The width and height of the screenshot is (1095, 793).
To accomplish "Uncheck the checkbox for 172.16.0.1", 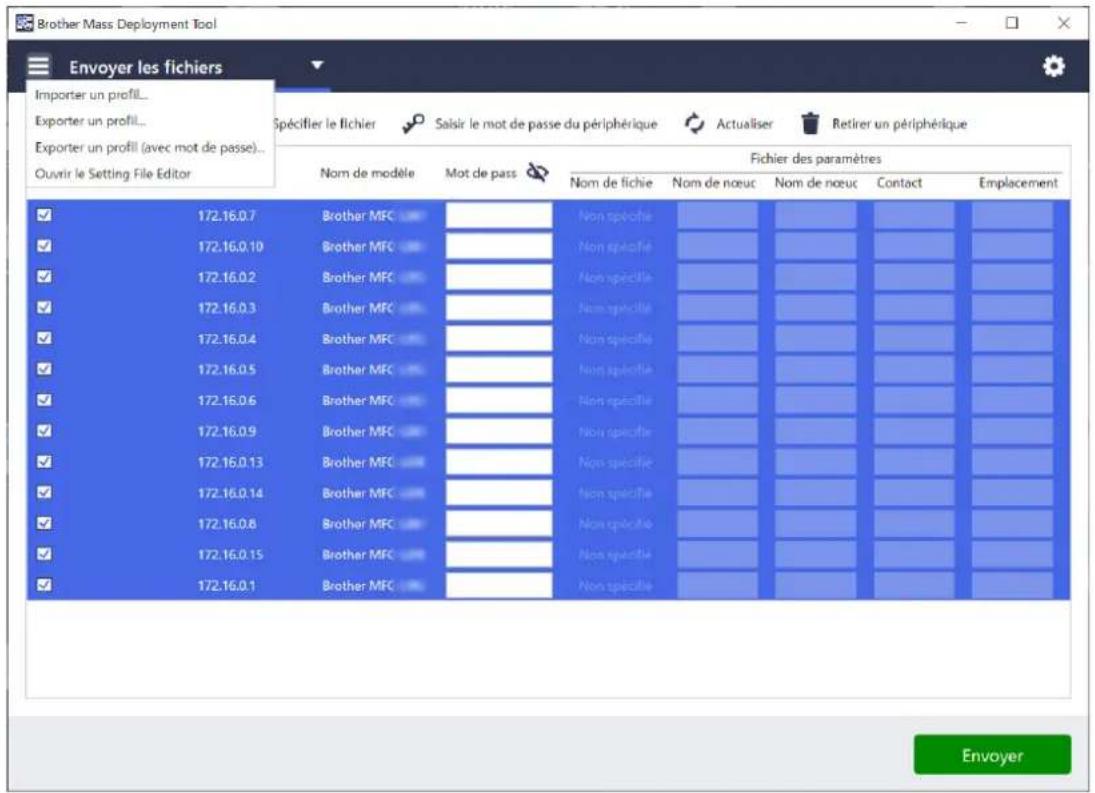I will tap(44, 585).
